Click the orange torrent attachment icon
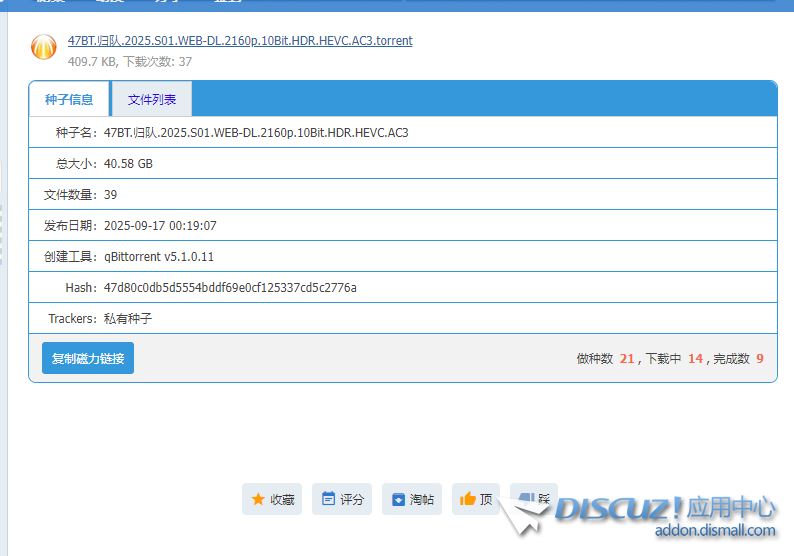The width and height of the screenshot is (794, 556). pos(44,47)
